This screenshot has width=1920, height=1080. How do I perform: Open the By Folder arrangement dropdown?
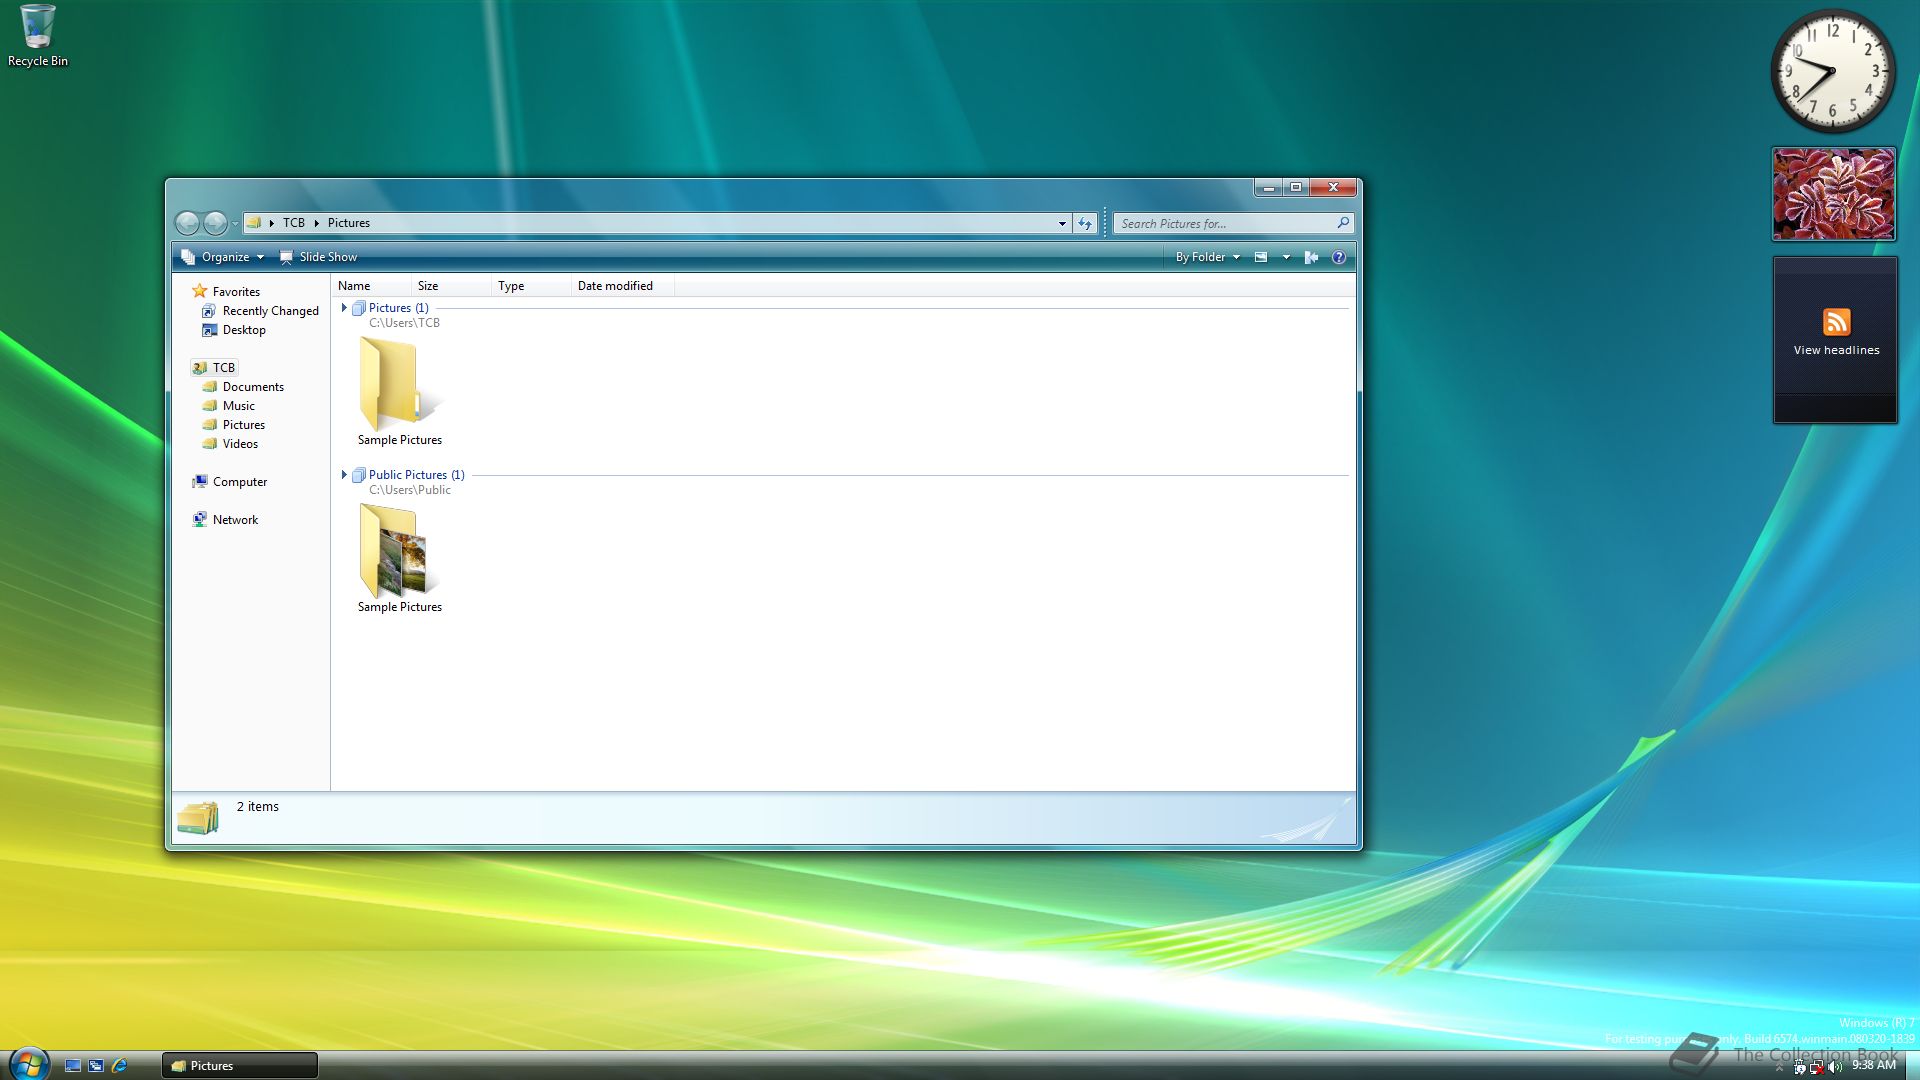(1207, 257)
